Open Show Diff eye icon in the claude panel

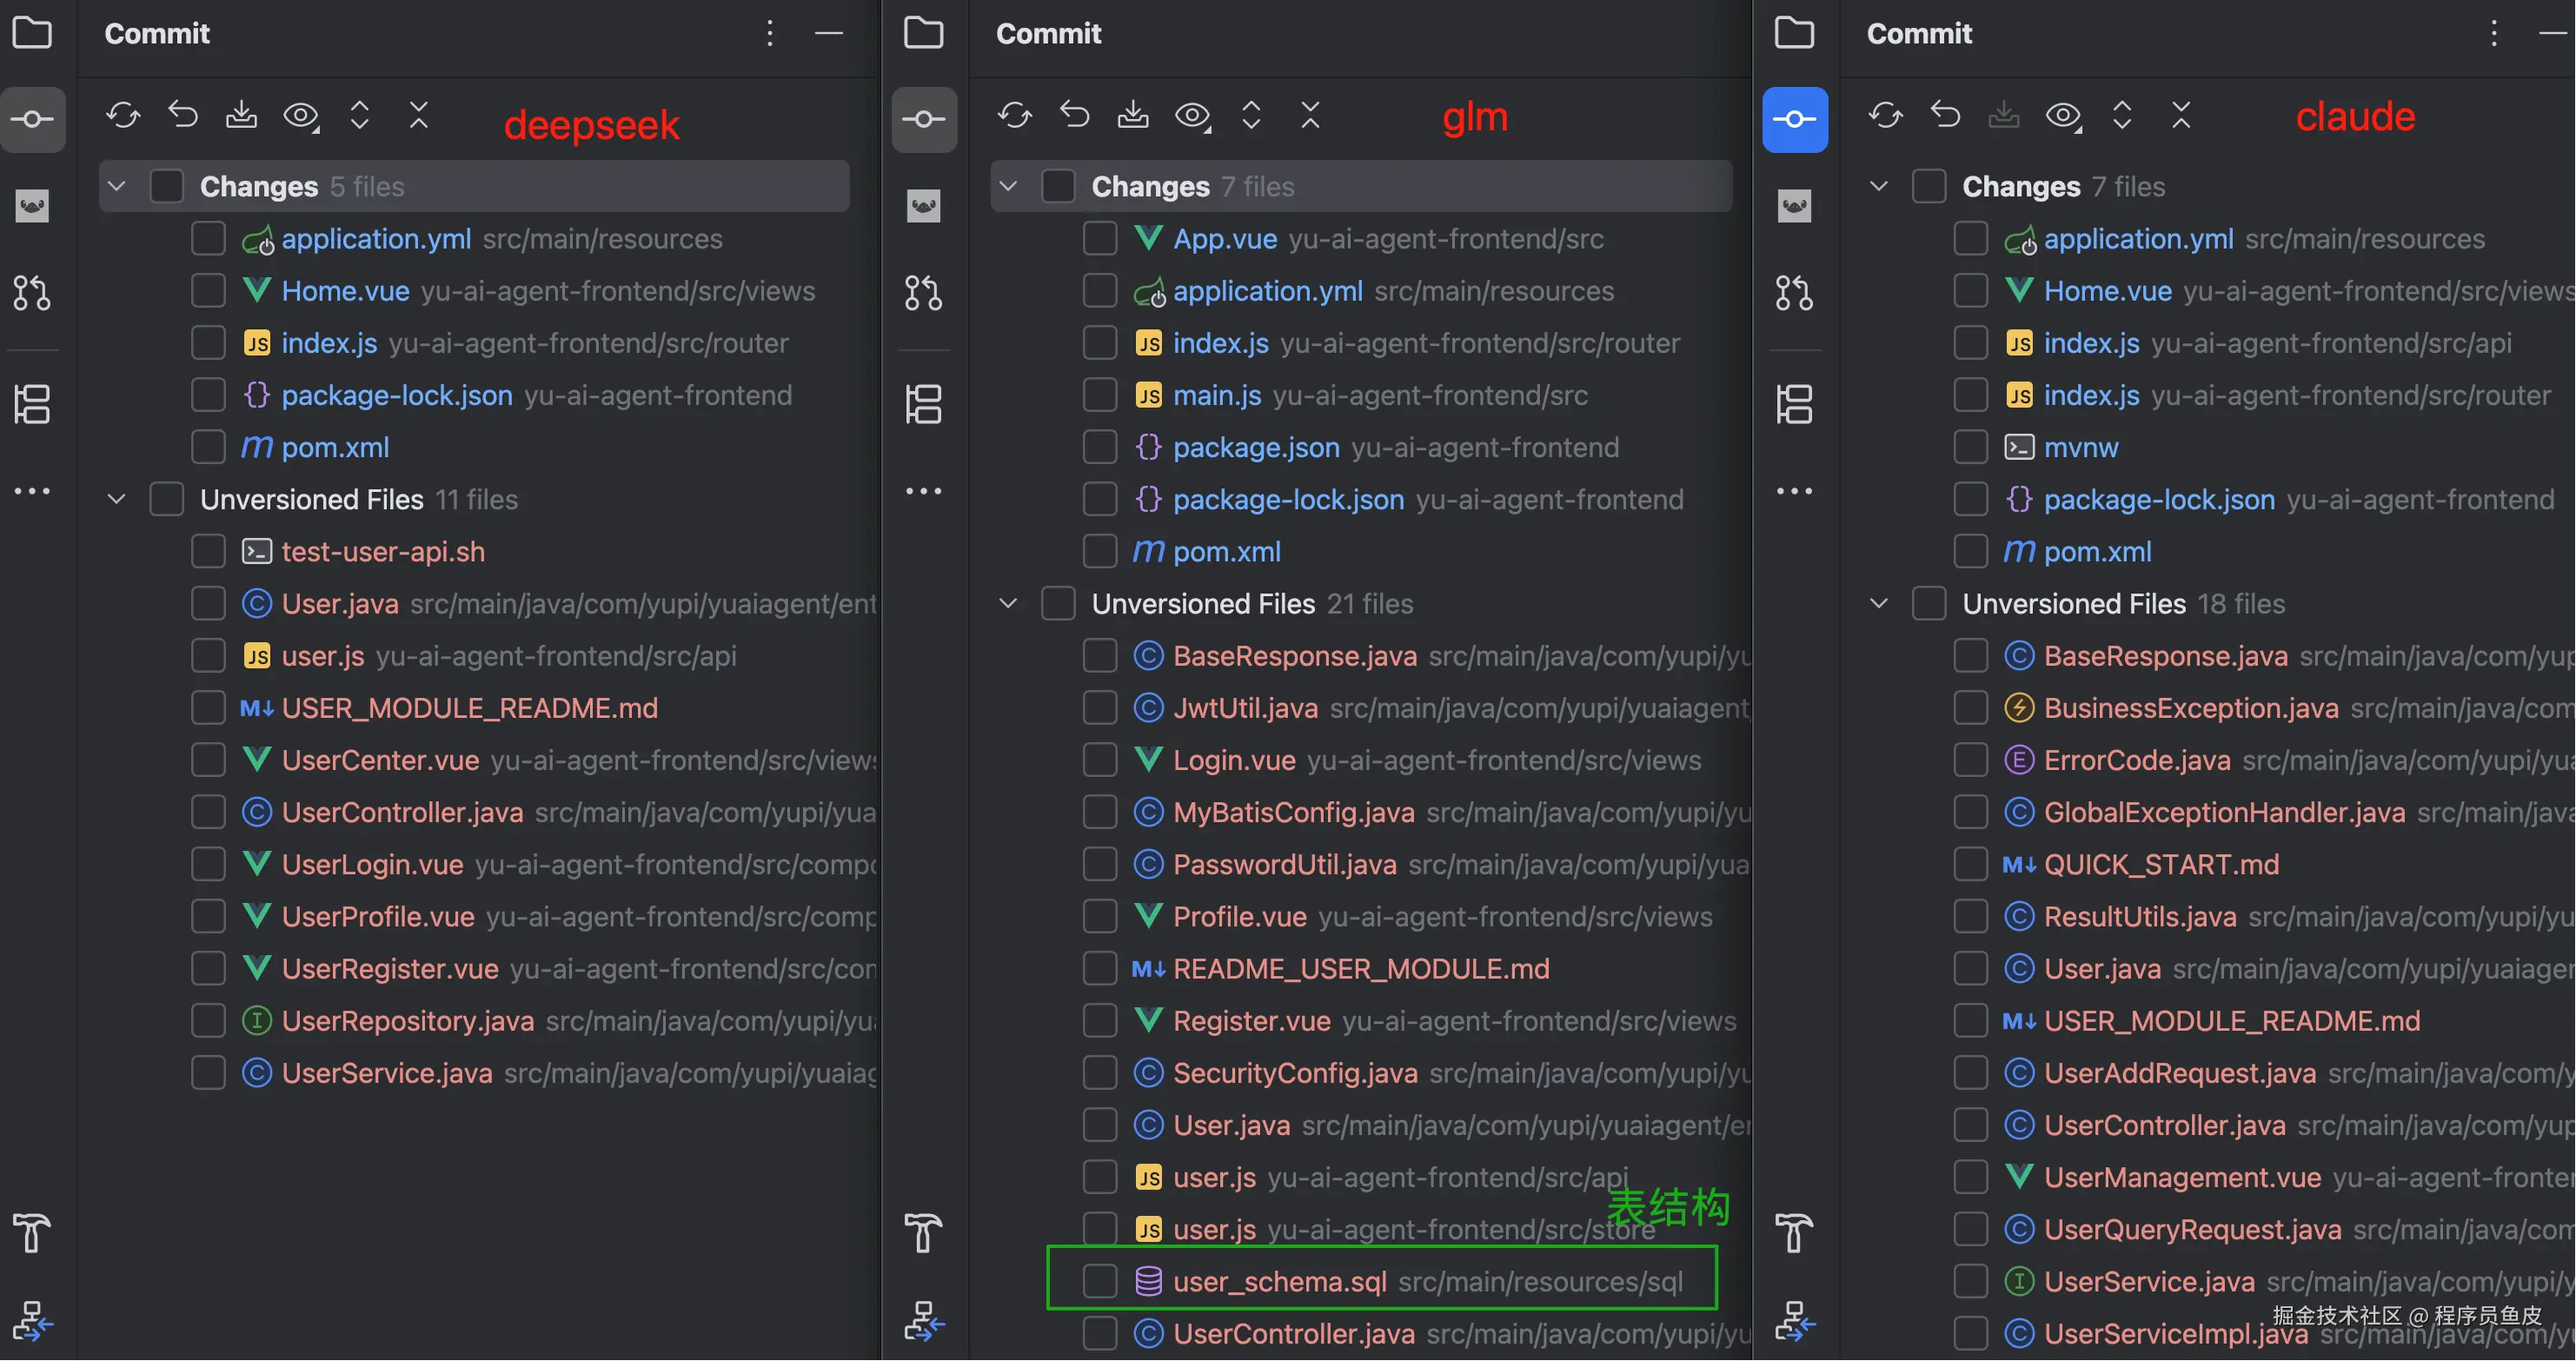coord(2062,115)
